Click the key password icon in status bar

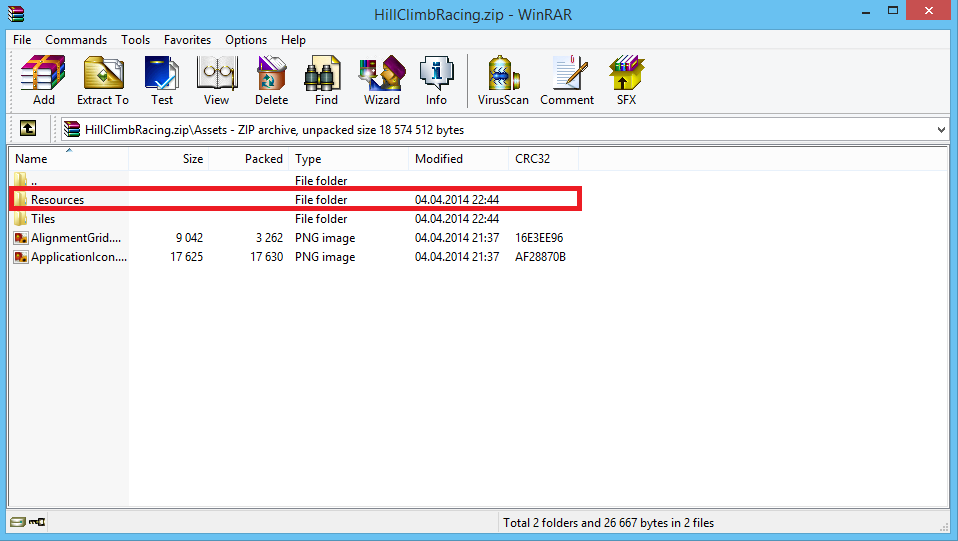coord(37,521)
